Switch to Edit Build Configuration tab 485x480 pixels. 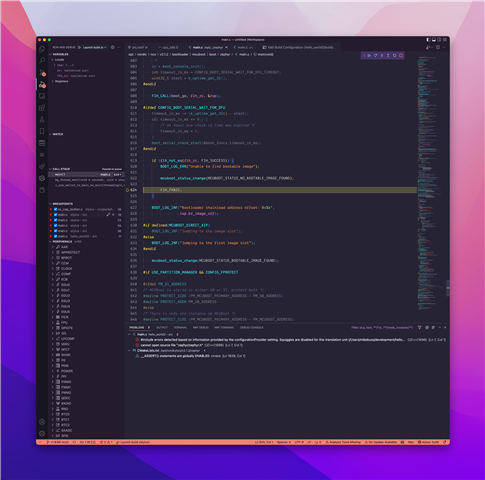(300, 47)
